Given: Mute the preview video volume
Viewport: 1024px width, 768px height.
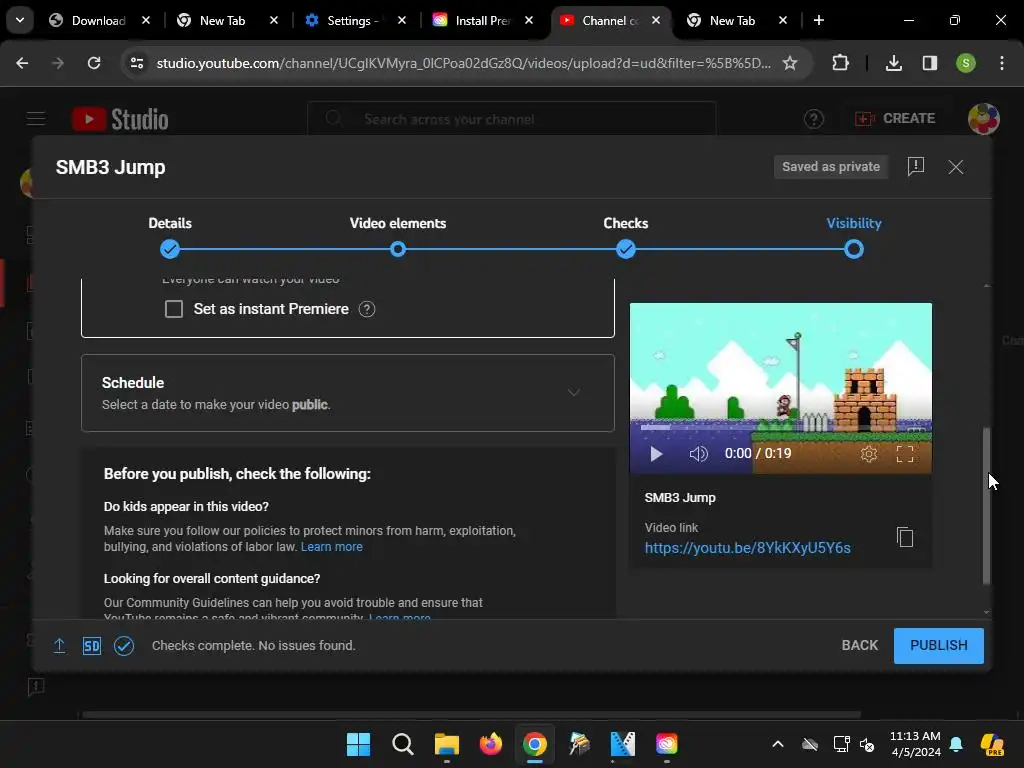Looking at the screenshot, I should pyautogui.click(x=698, y=453).
